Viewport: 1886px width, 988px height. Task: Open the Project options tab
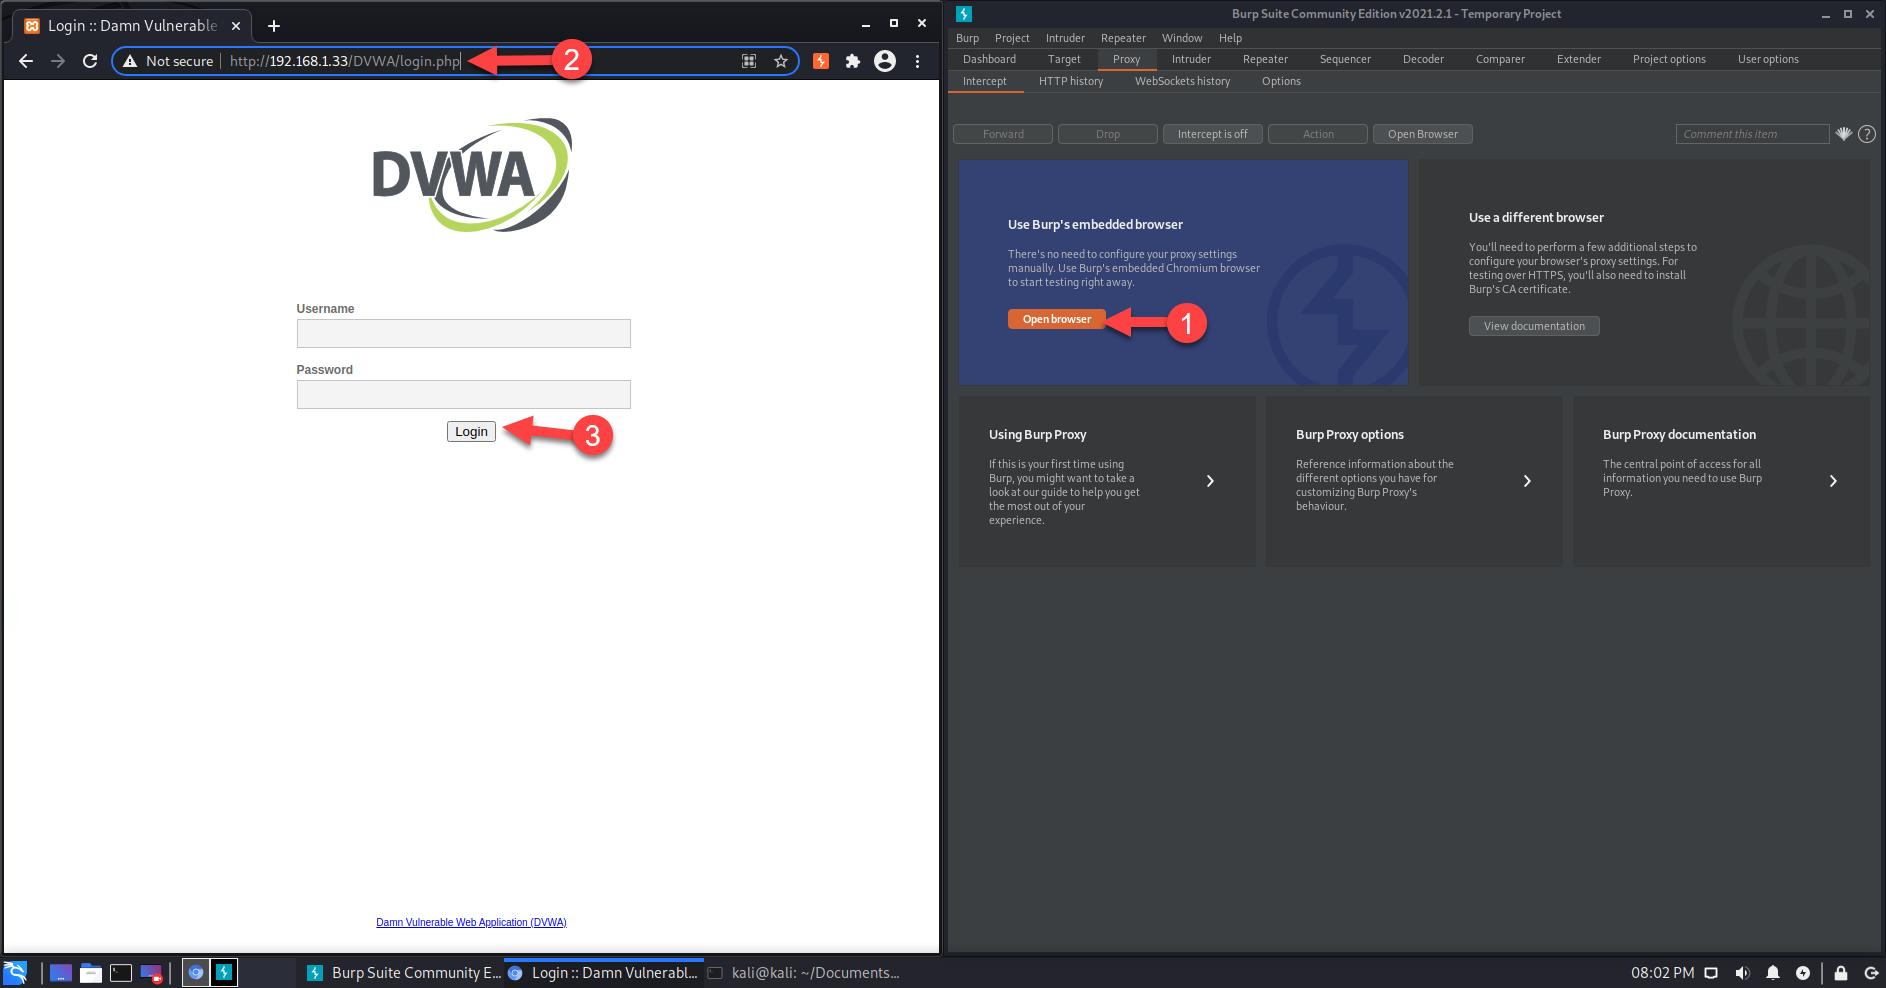[1669, 59]
